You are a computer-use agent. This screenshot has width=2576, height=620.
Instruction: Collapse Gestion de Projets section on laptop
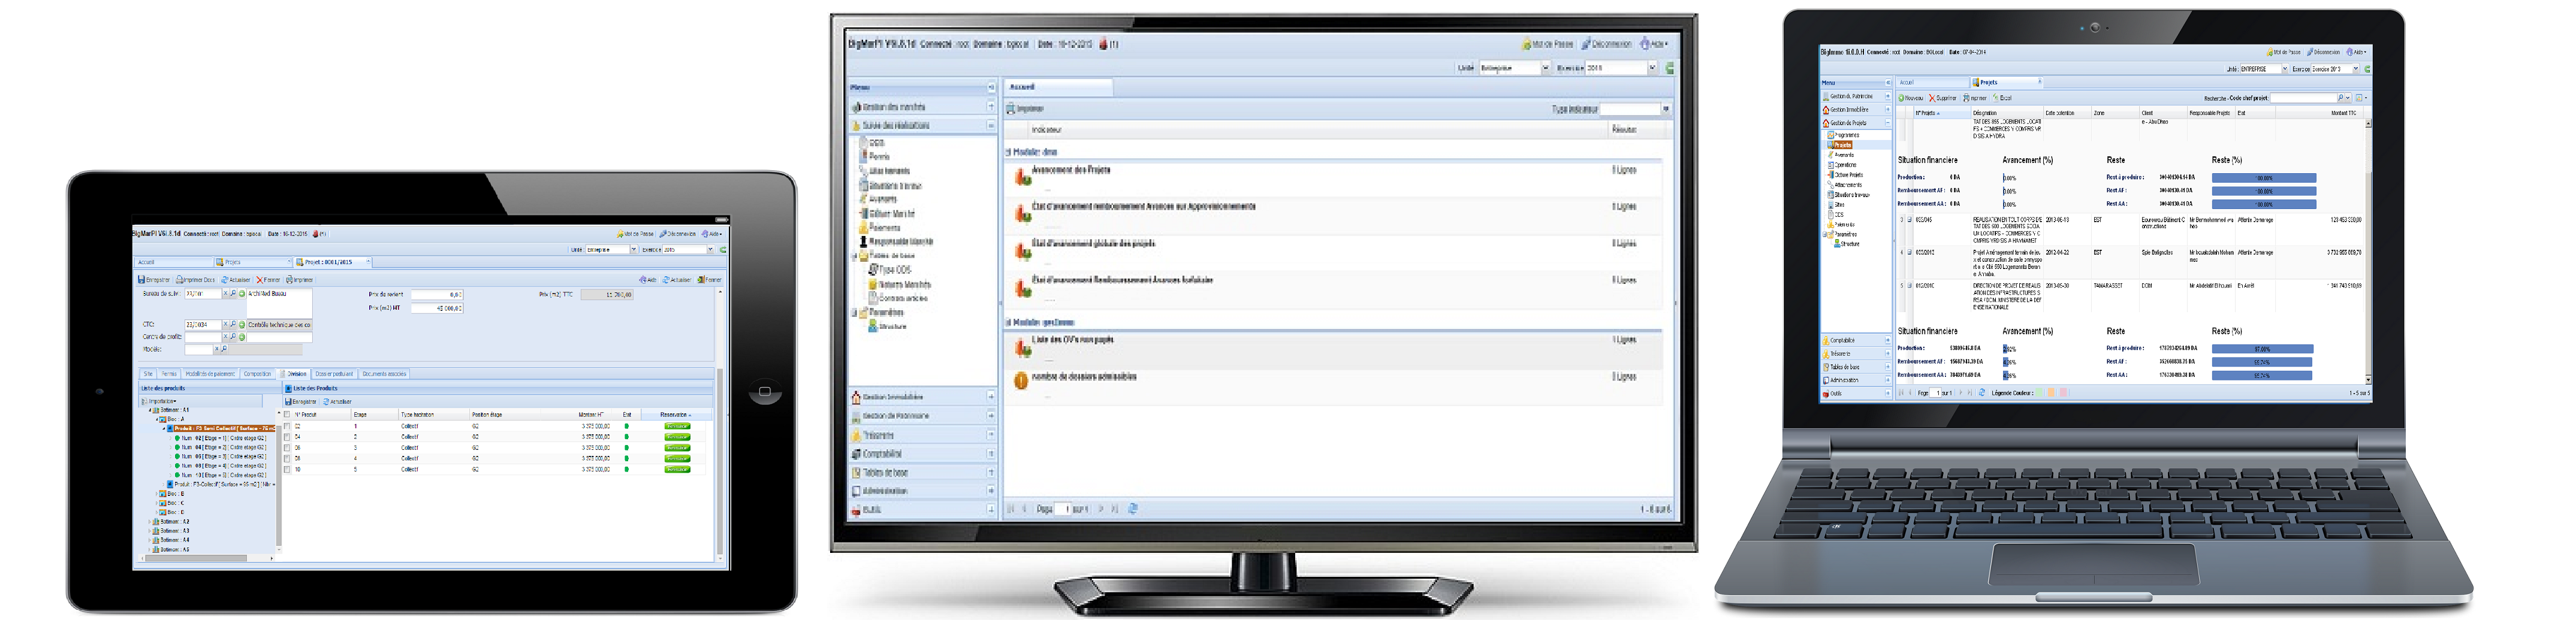click(1888, 123)
